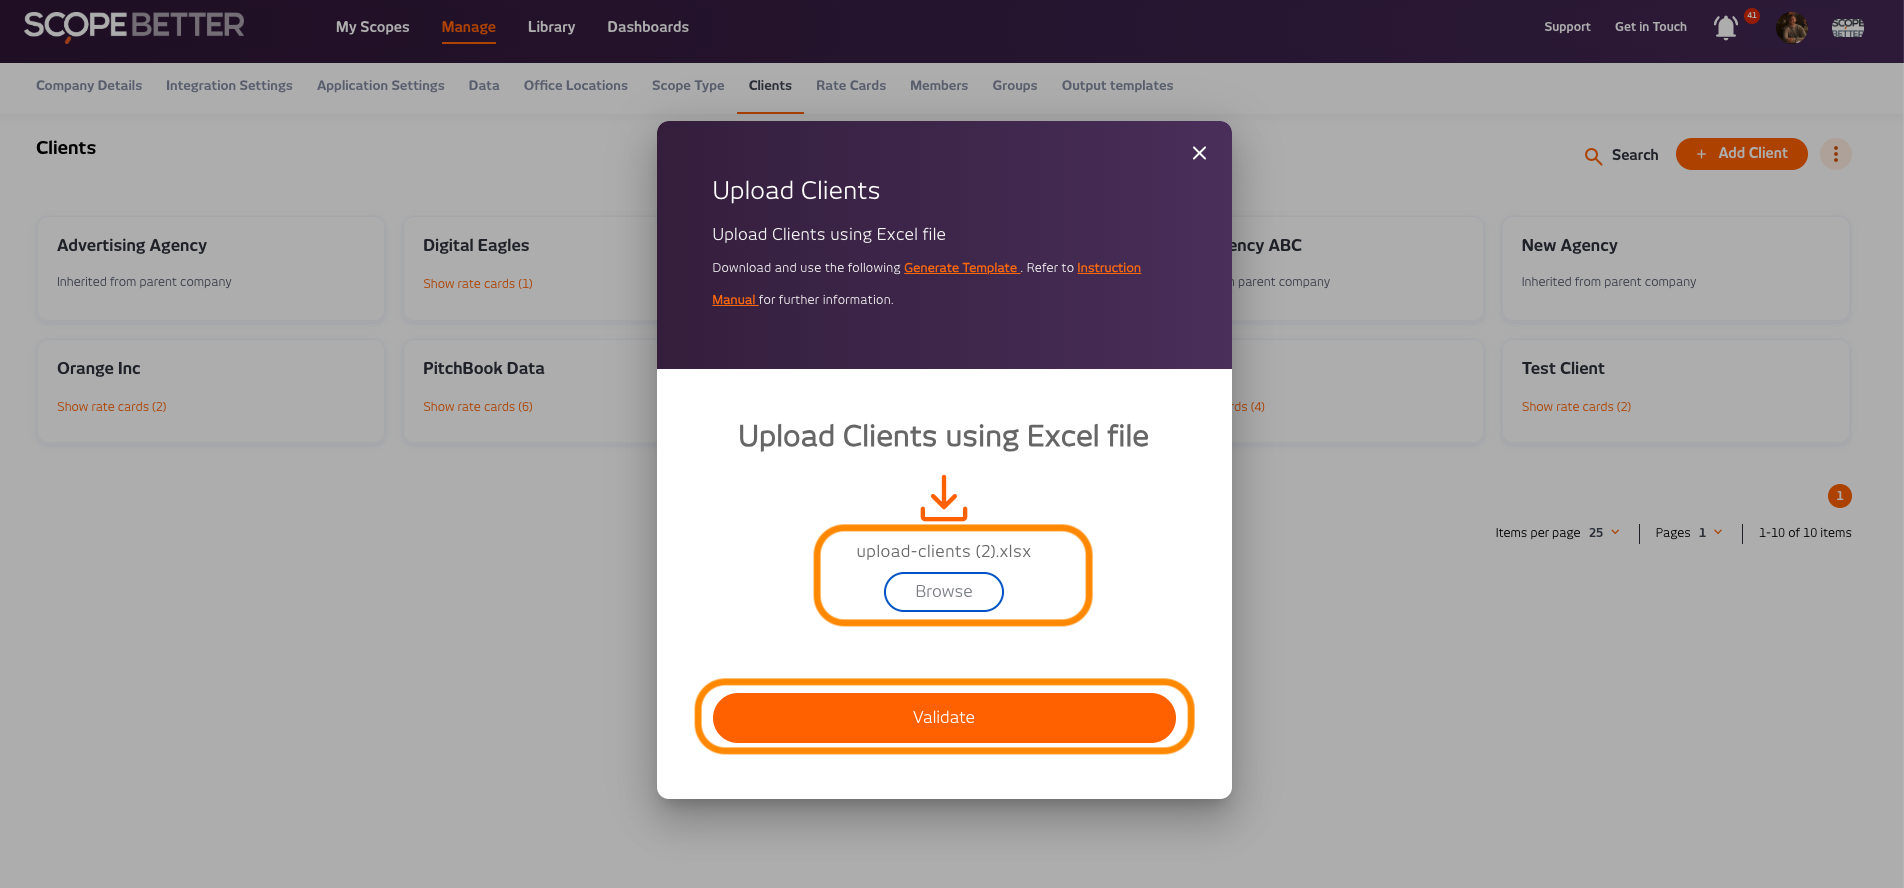Click the search magnifier icon
The height and width of the screenshot is (888, 1904).
coord(1593,156)
